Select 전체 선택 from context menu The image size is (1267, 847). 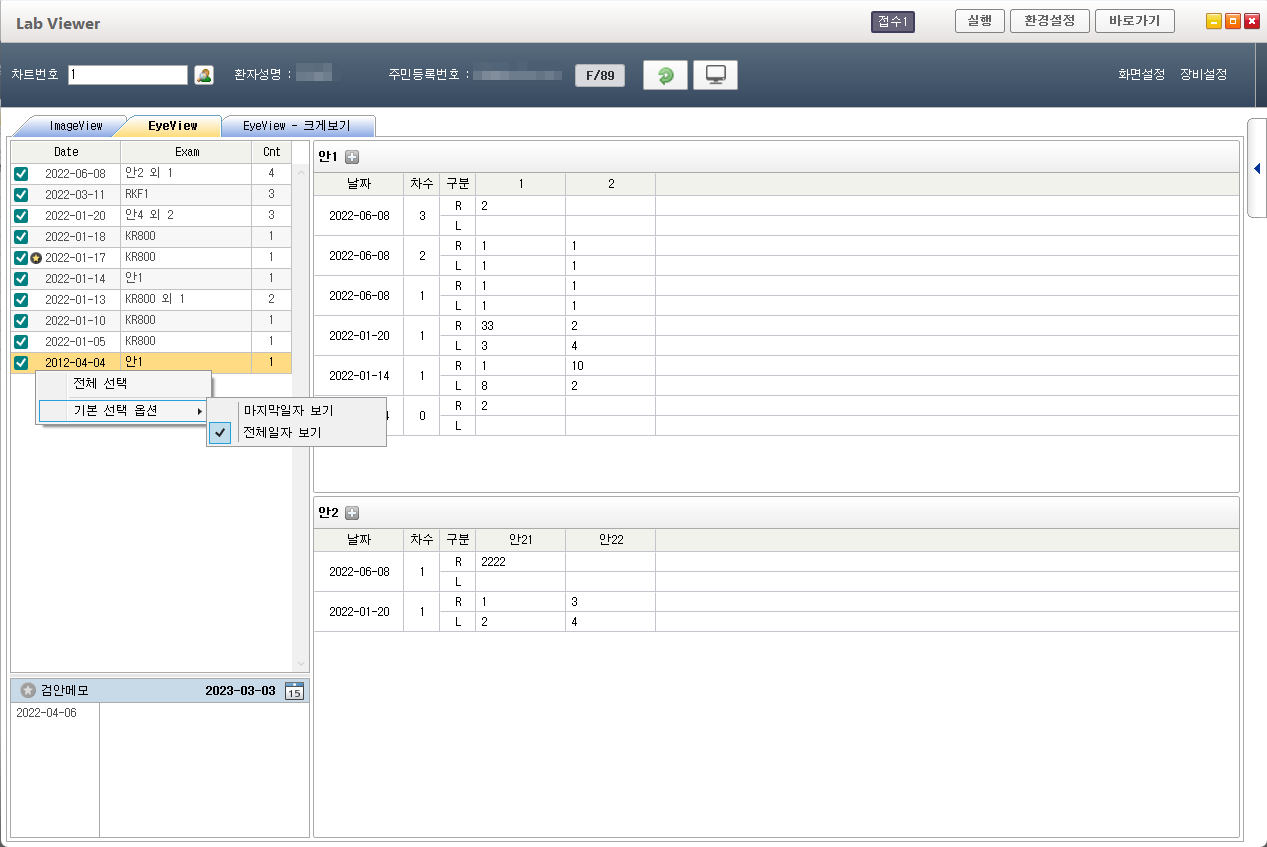100,384
